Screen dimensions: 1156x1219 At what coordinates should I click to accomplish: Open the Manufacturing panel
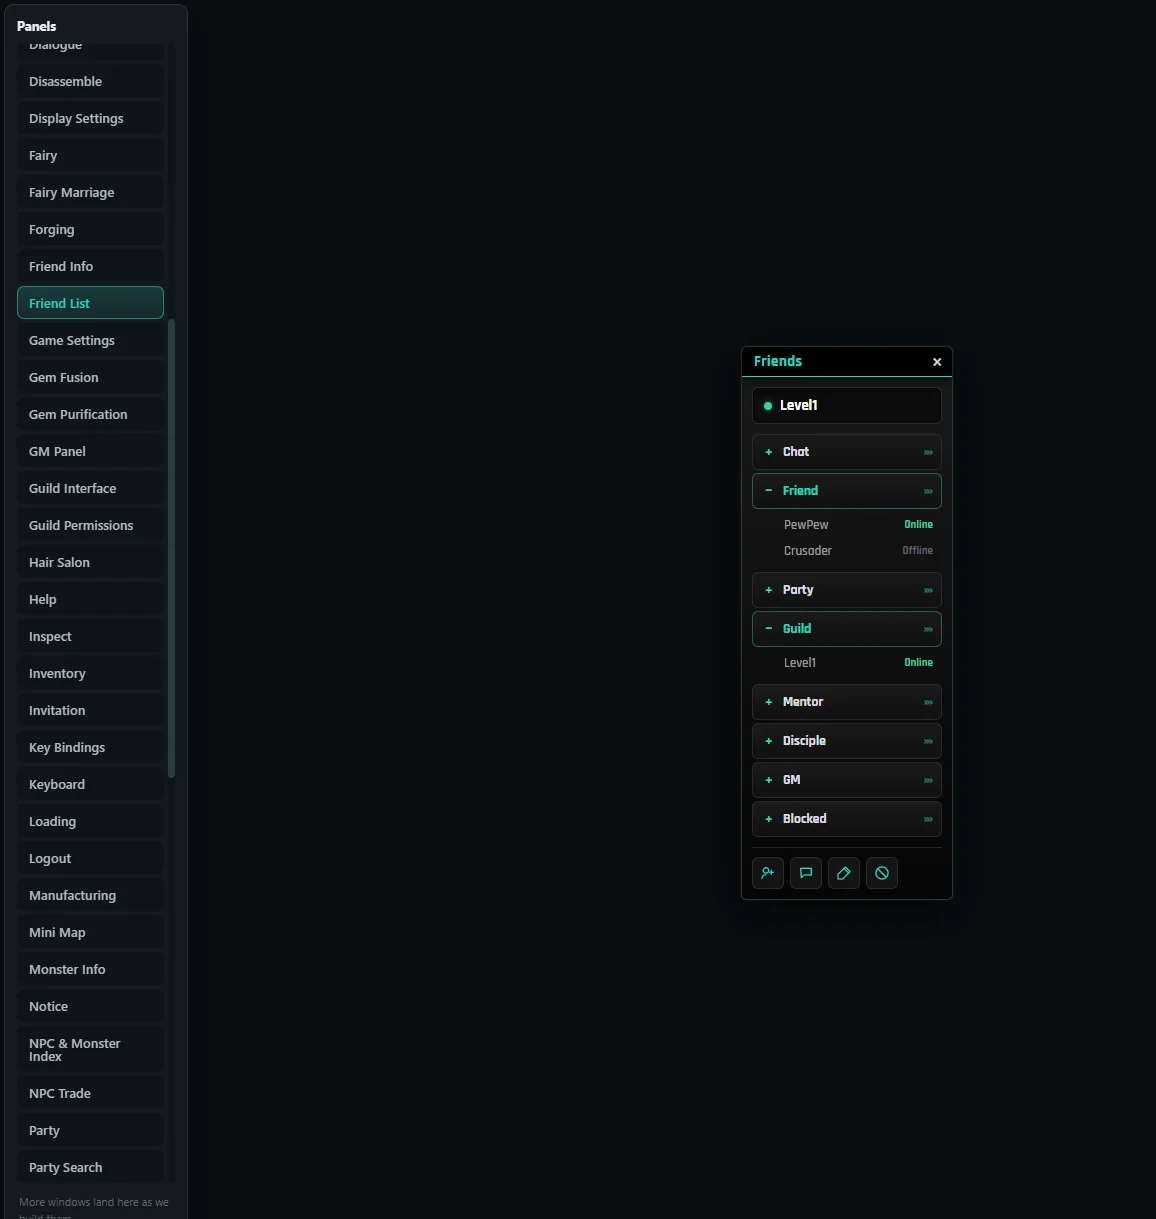pyautogui.click(x=90, y=895)
